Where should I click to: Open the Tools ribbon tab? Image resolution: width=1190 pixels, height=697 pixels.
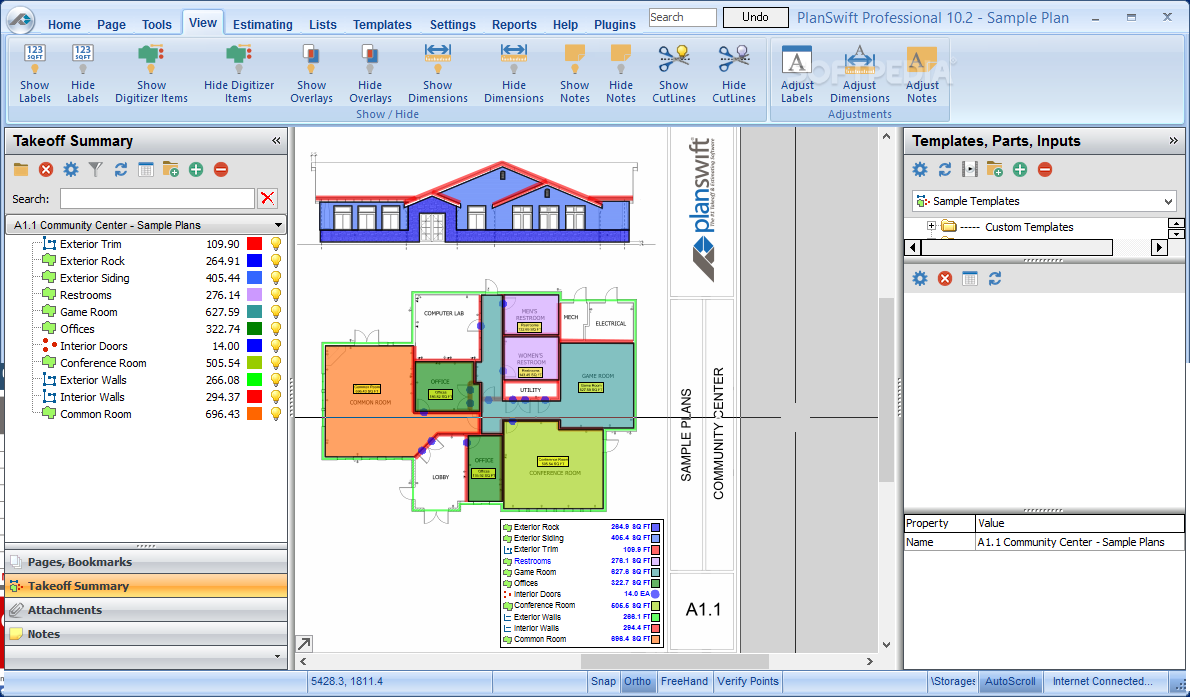[x=156, y=24]
